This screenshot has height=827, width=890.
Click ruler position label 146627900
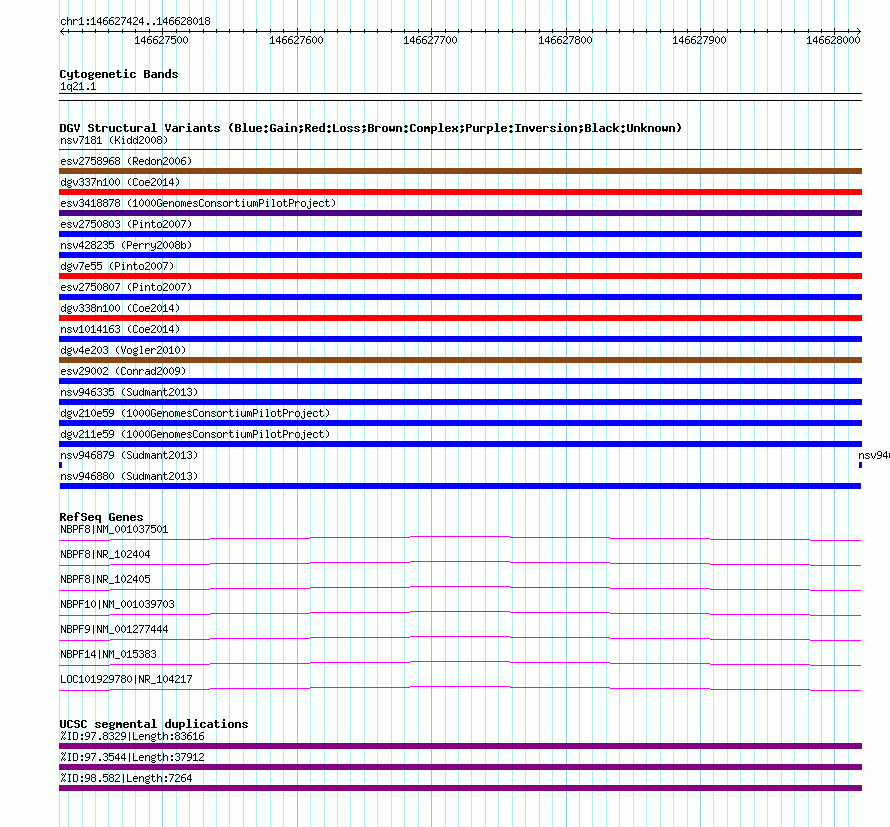[x=699, y=40]
